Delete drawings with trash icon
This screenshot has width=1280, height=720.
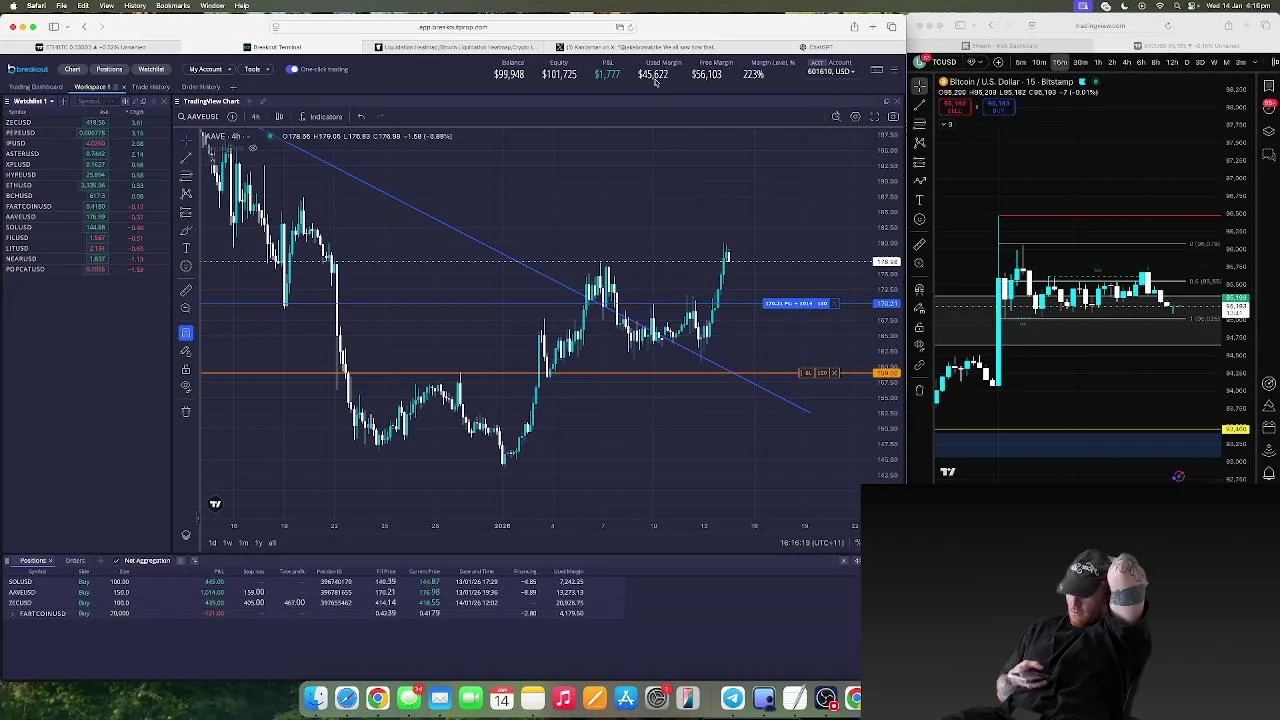point(186,412)
